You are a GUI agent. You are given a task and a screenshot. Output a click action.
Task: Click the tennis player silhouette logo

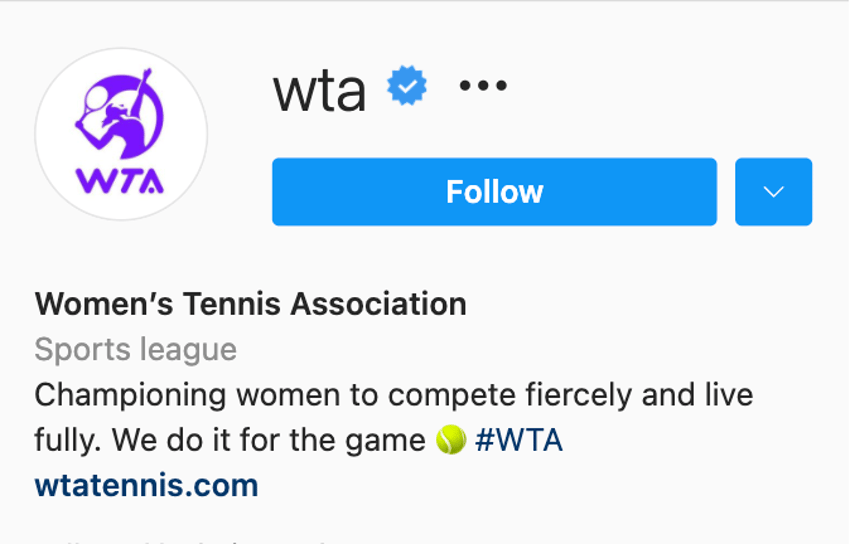(119, 114)
